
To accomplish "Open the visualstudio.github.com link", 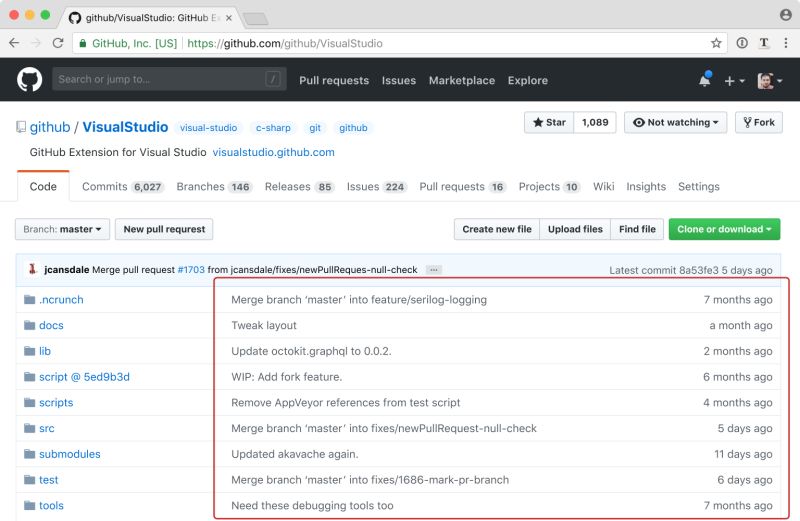I will pyautogui.click(x=273, y=152).
